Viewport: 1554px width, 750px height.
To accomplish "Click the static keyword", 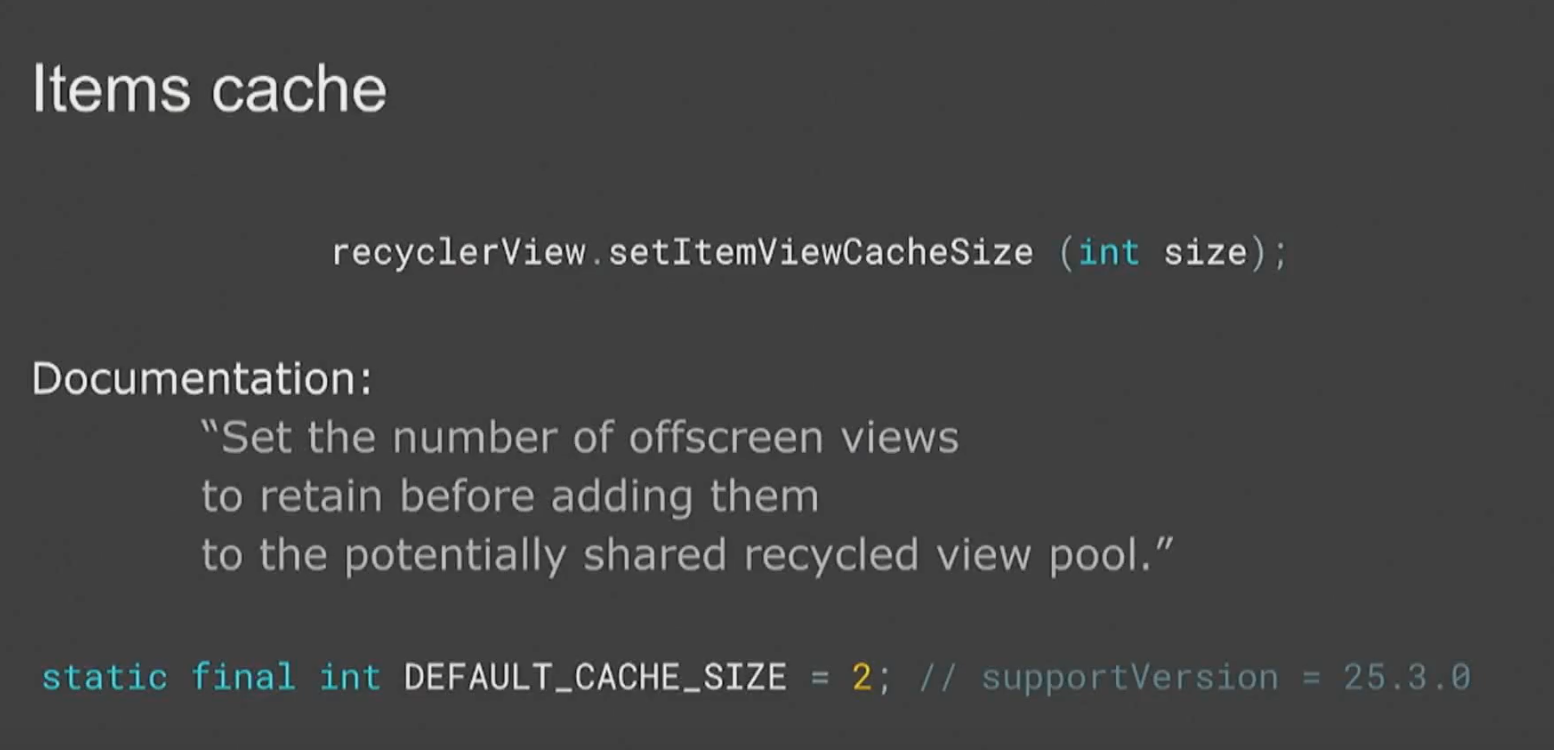I will click(104, 677).
